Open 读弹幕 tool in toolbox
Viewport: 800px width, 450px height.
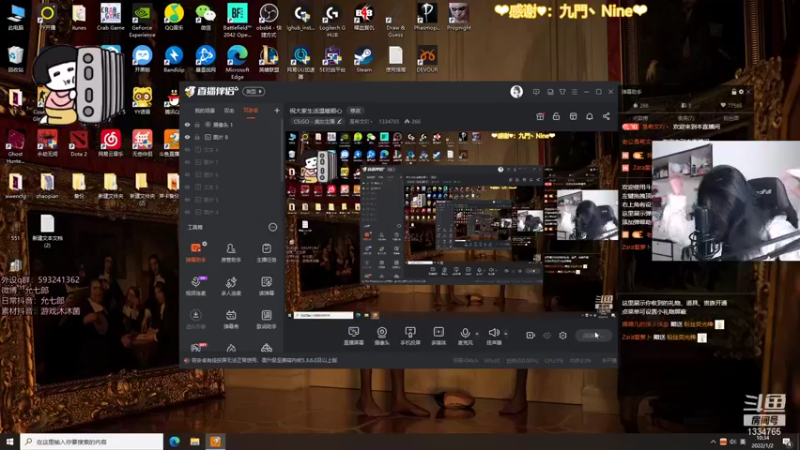pos(266,286)
